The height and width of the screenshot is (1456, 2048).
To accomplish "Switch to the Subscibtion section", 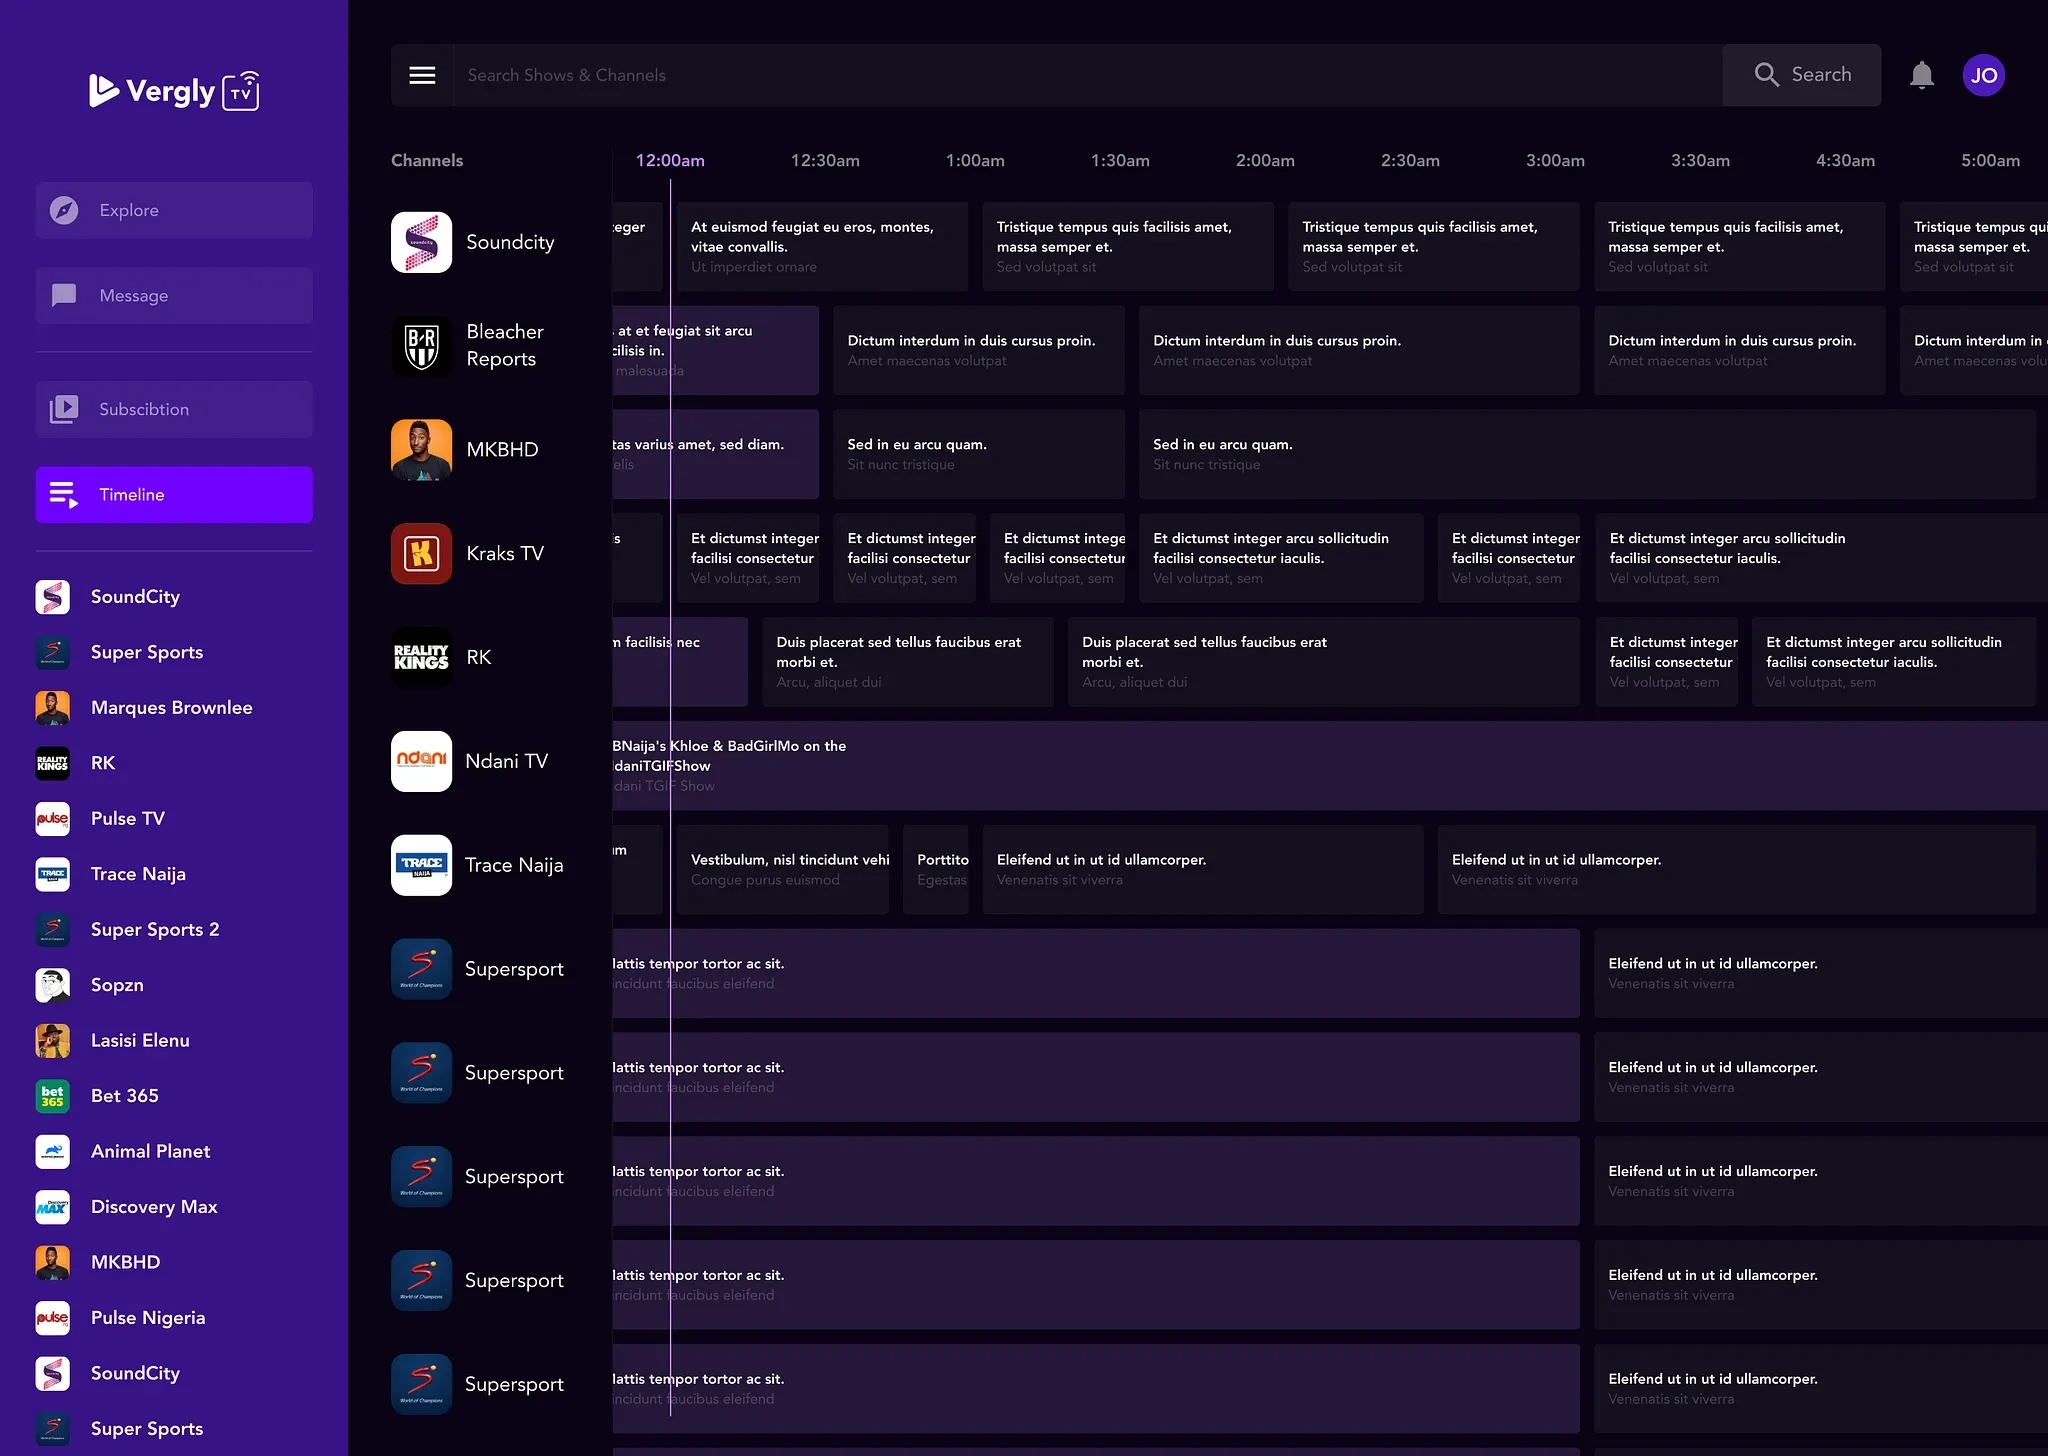I will click(x=174, y=409).
